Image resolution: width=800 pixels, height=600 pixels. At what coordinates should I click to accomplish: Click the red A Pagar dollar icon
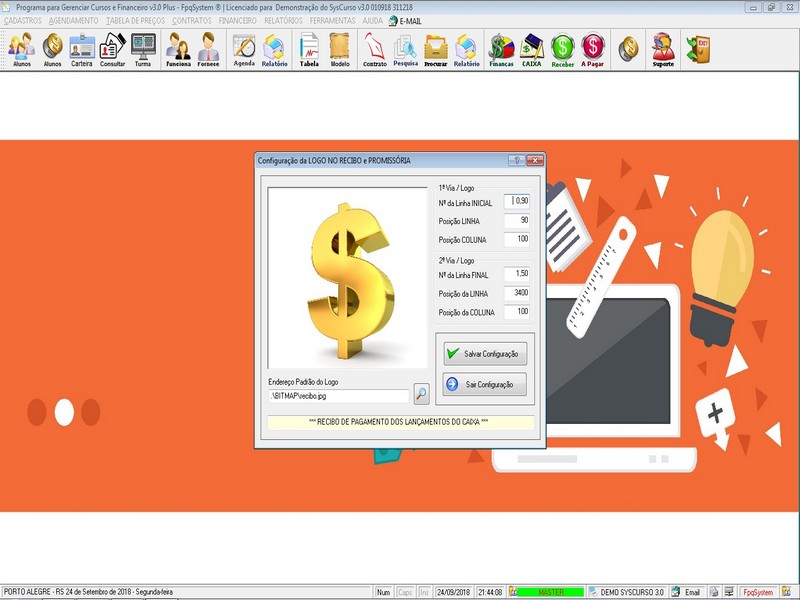[x=592, y=49]
